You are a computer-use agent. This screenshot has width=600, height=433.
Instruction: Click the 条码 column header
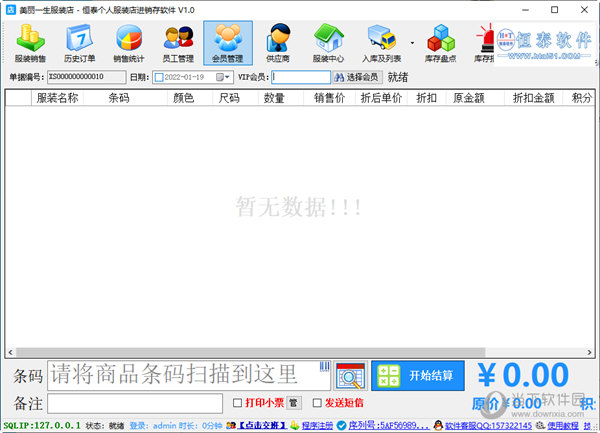pos(119,98)
